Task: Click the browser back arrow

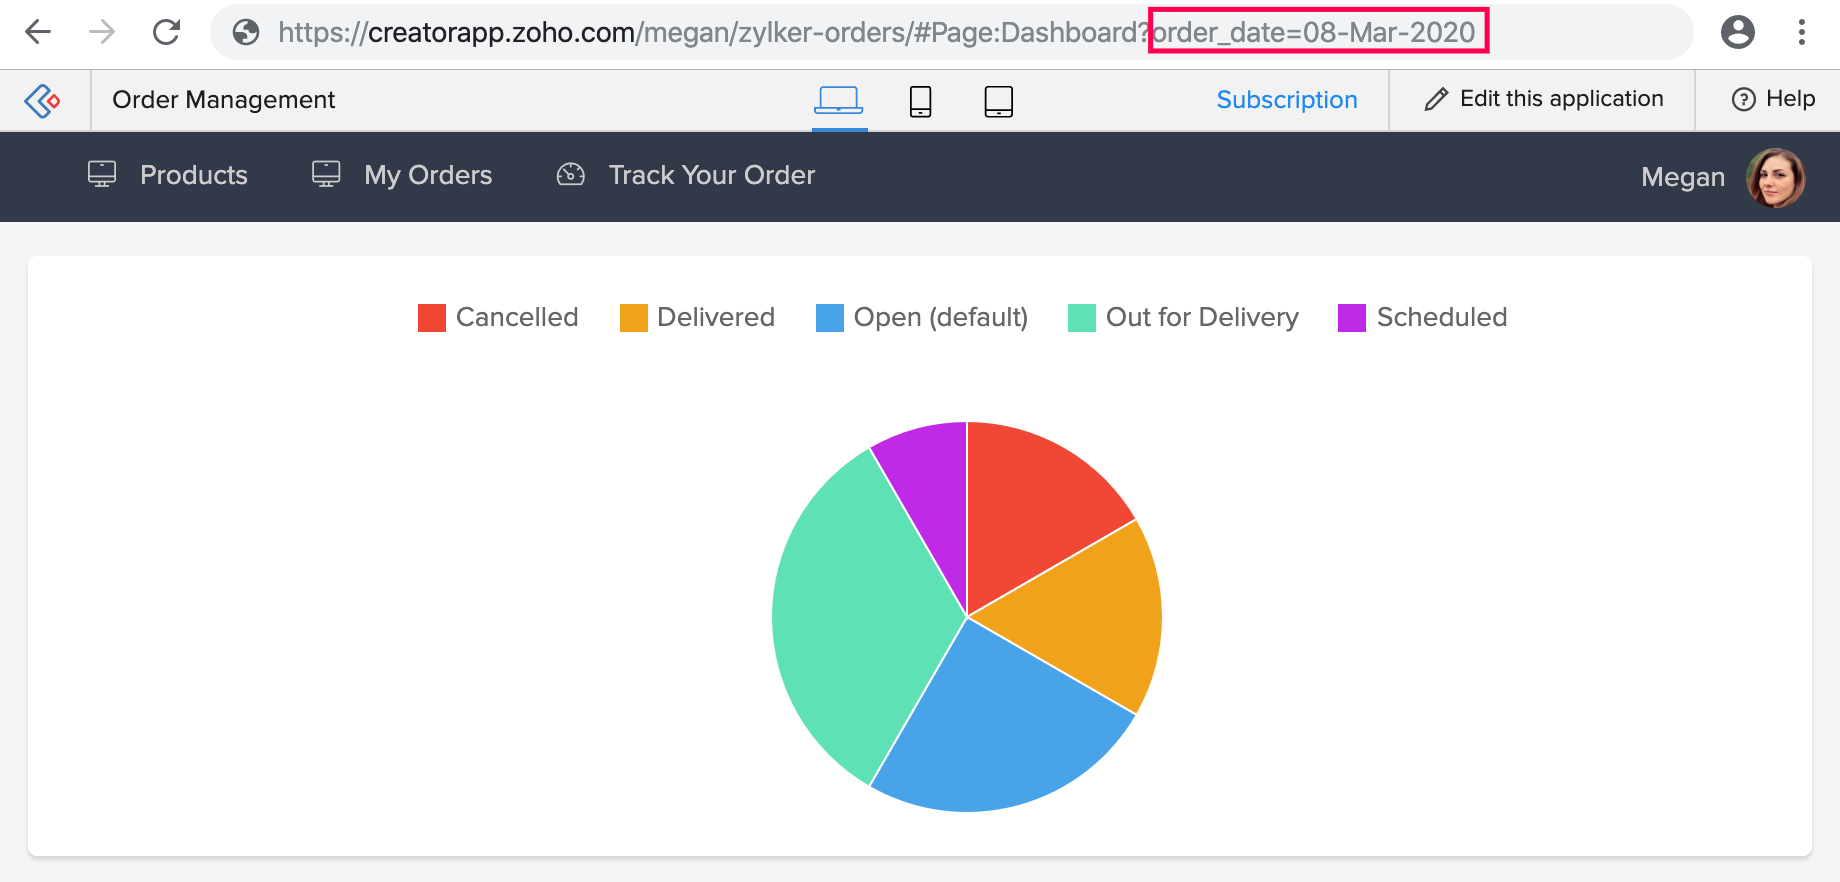Action: pyautogui.click(x=38, y=32)
